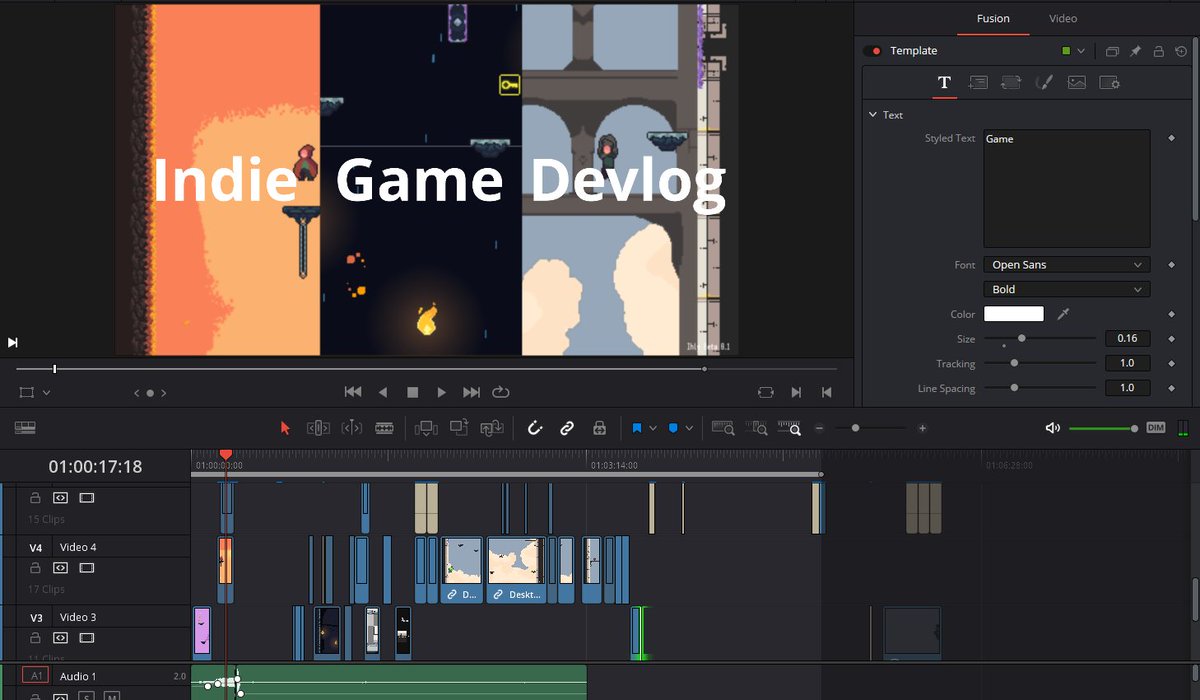Click the V3 destination control
Image resolution: width=1200 pixels, height=700 pixels.
[x=36, y=618]
